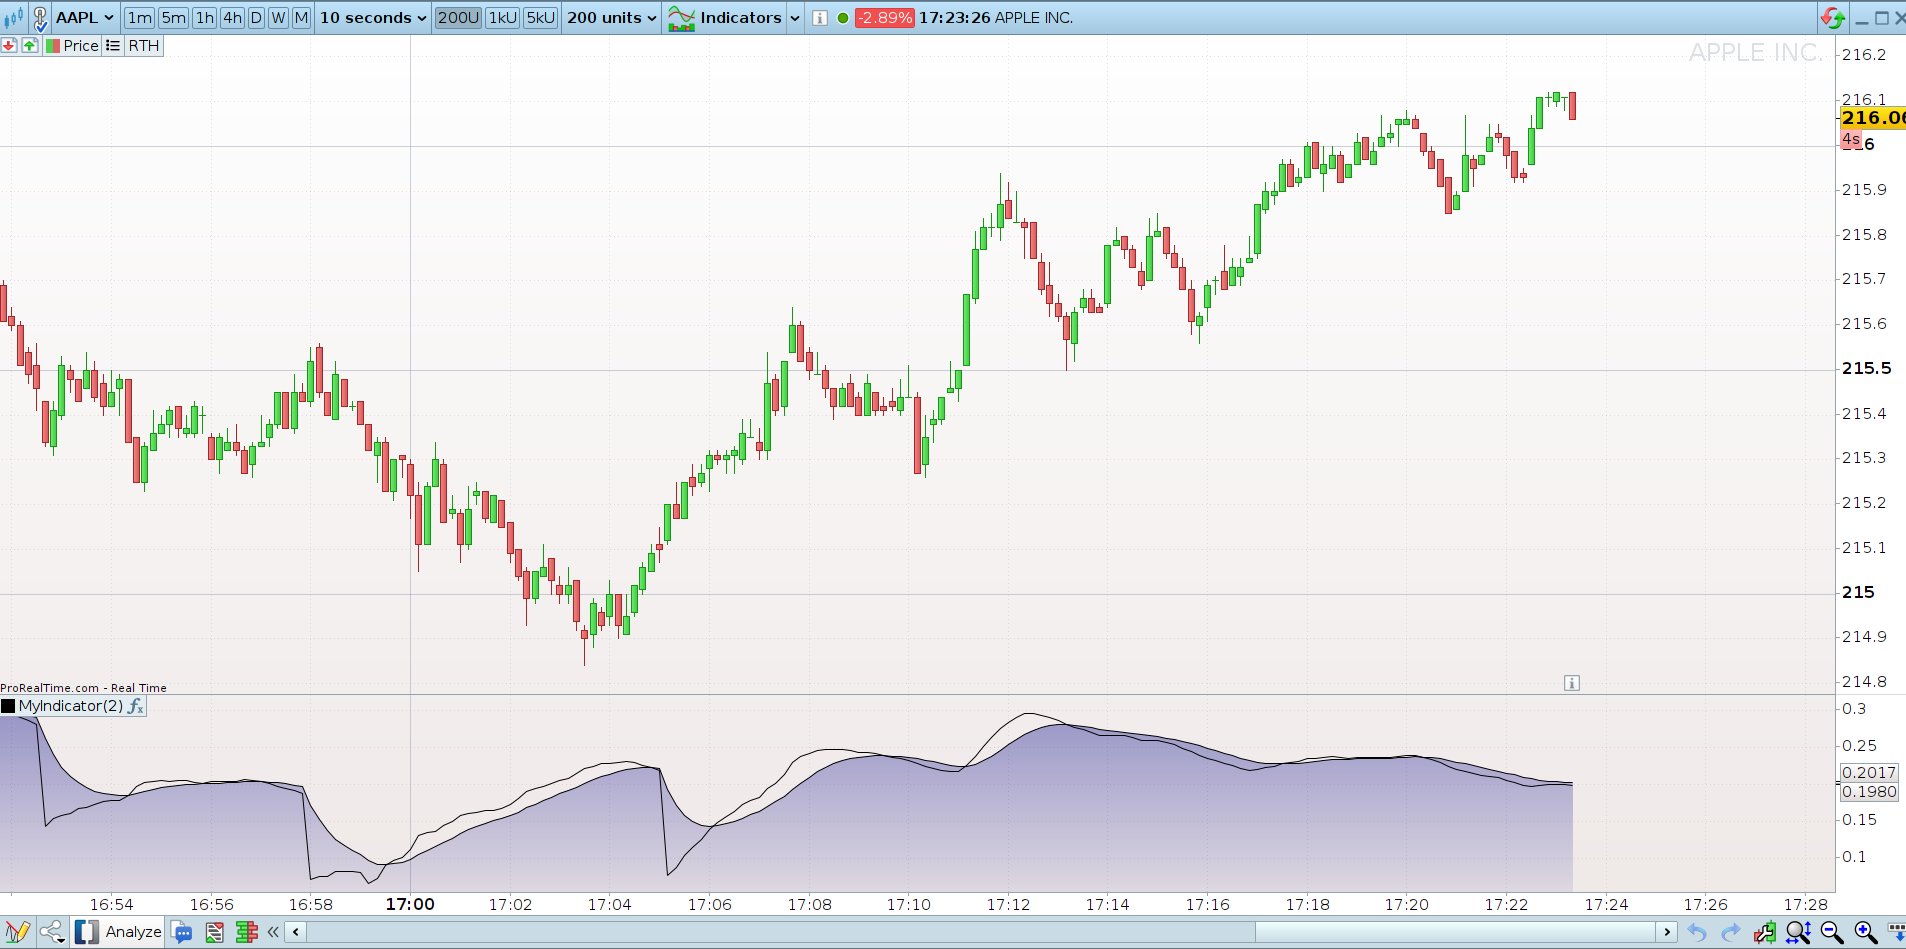Click the zoom in magnifier icon

(1866, 933)
